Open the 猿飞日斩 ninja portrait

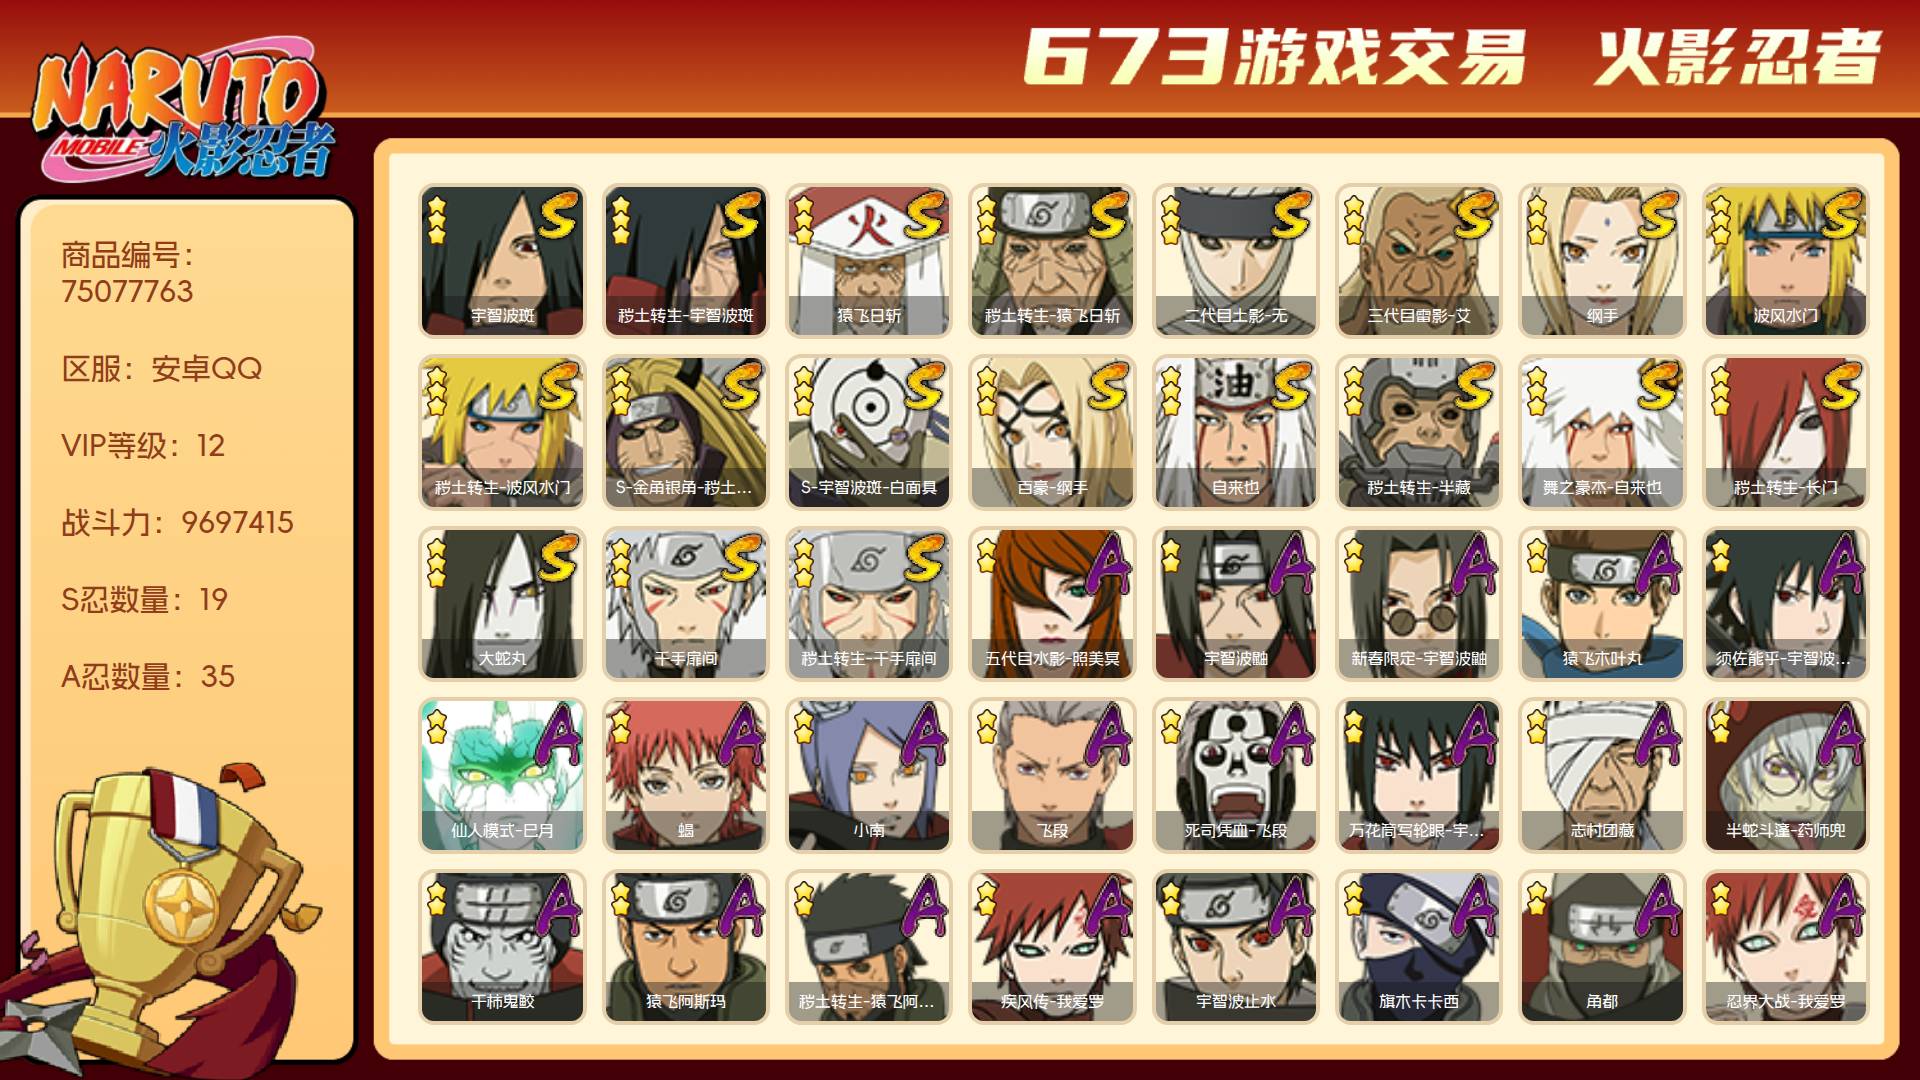(868, 260)
